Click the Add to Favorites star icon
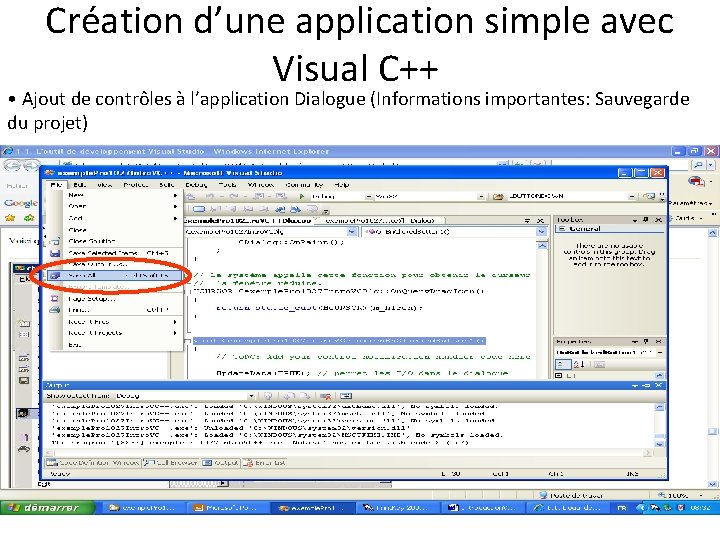The height and width of the screenshot is (540, 720). (28, 218)
